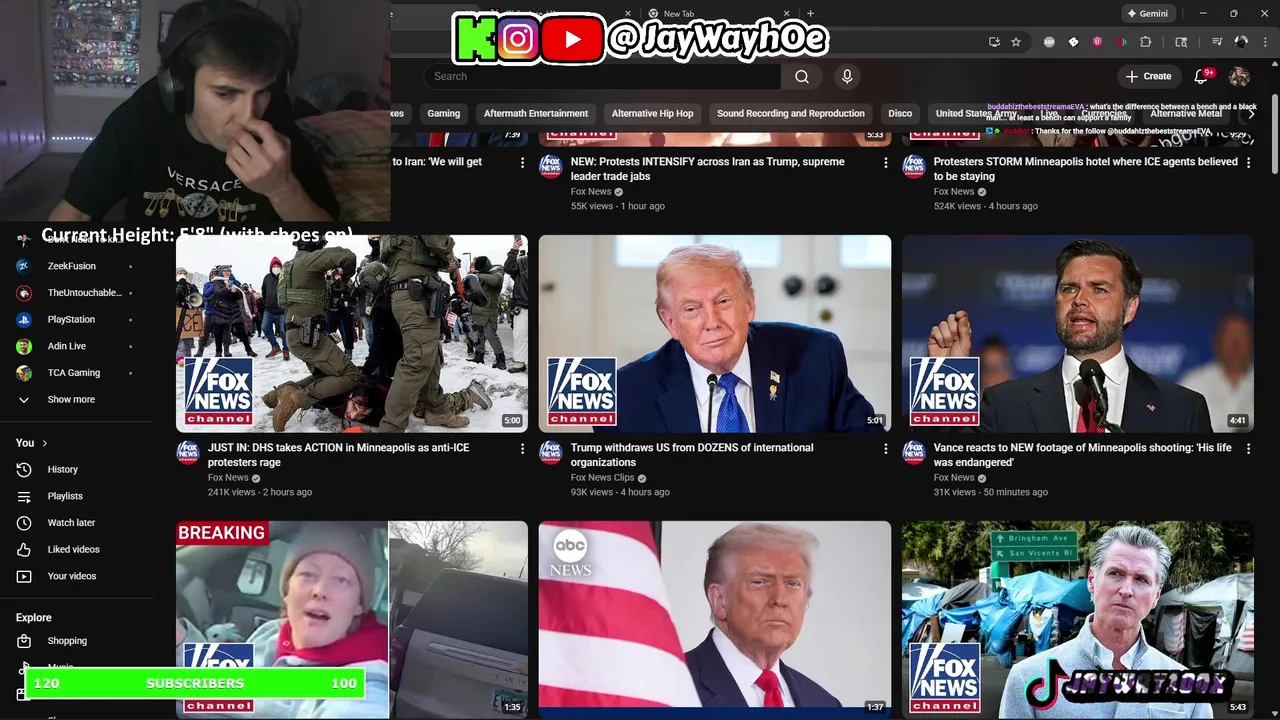The height and width of the screenshot is (720, 1280).
Task: Select the Alternative Hip Hop chip
Action: tap(652, 113)
